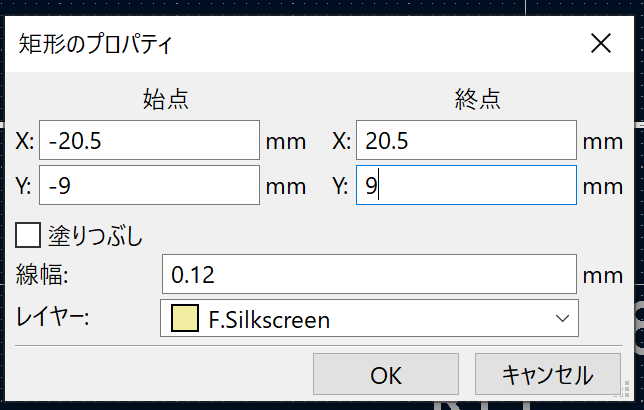644x410 pixels.
Task: Click the dialog title 矩形のプロパティ
Action: point(95,44)
